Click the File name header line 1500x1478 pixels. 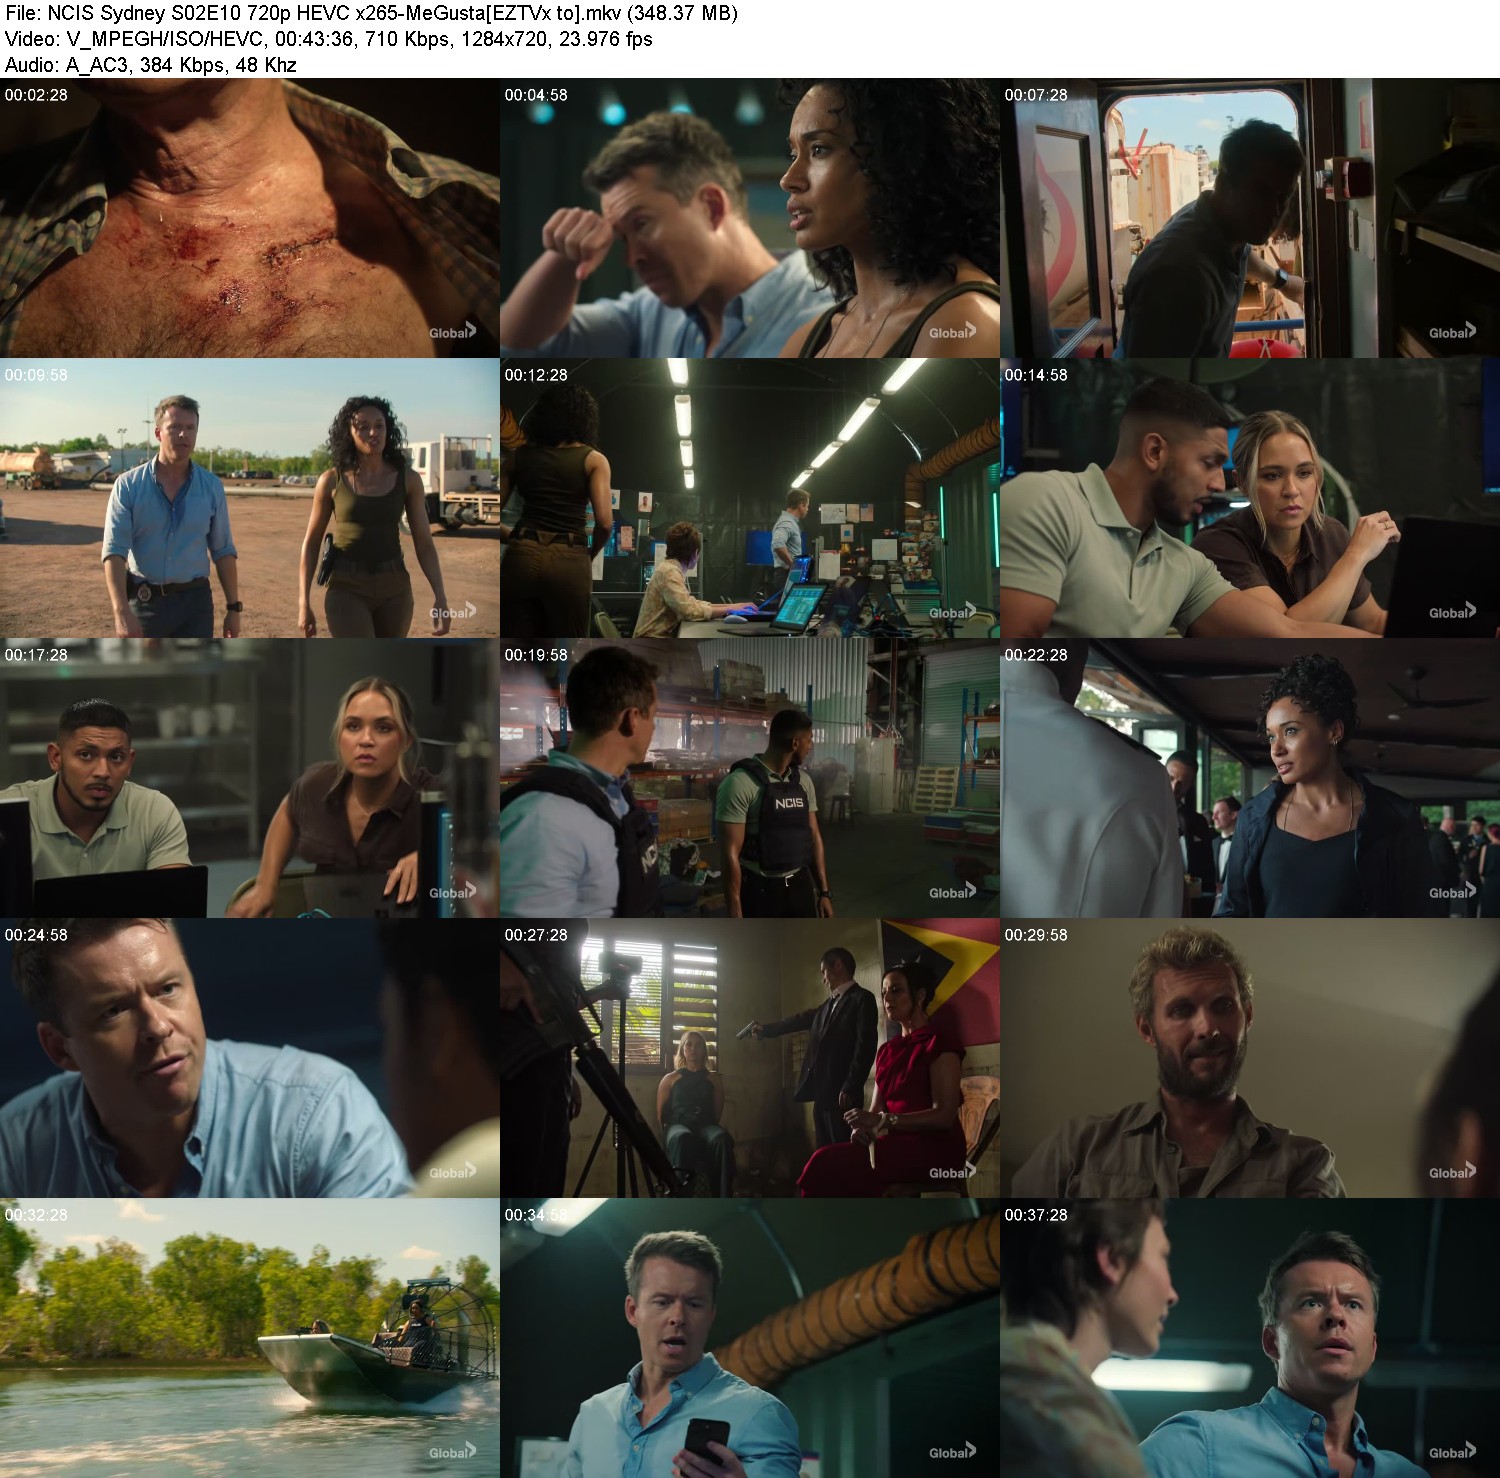coord(371,13)
